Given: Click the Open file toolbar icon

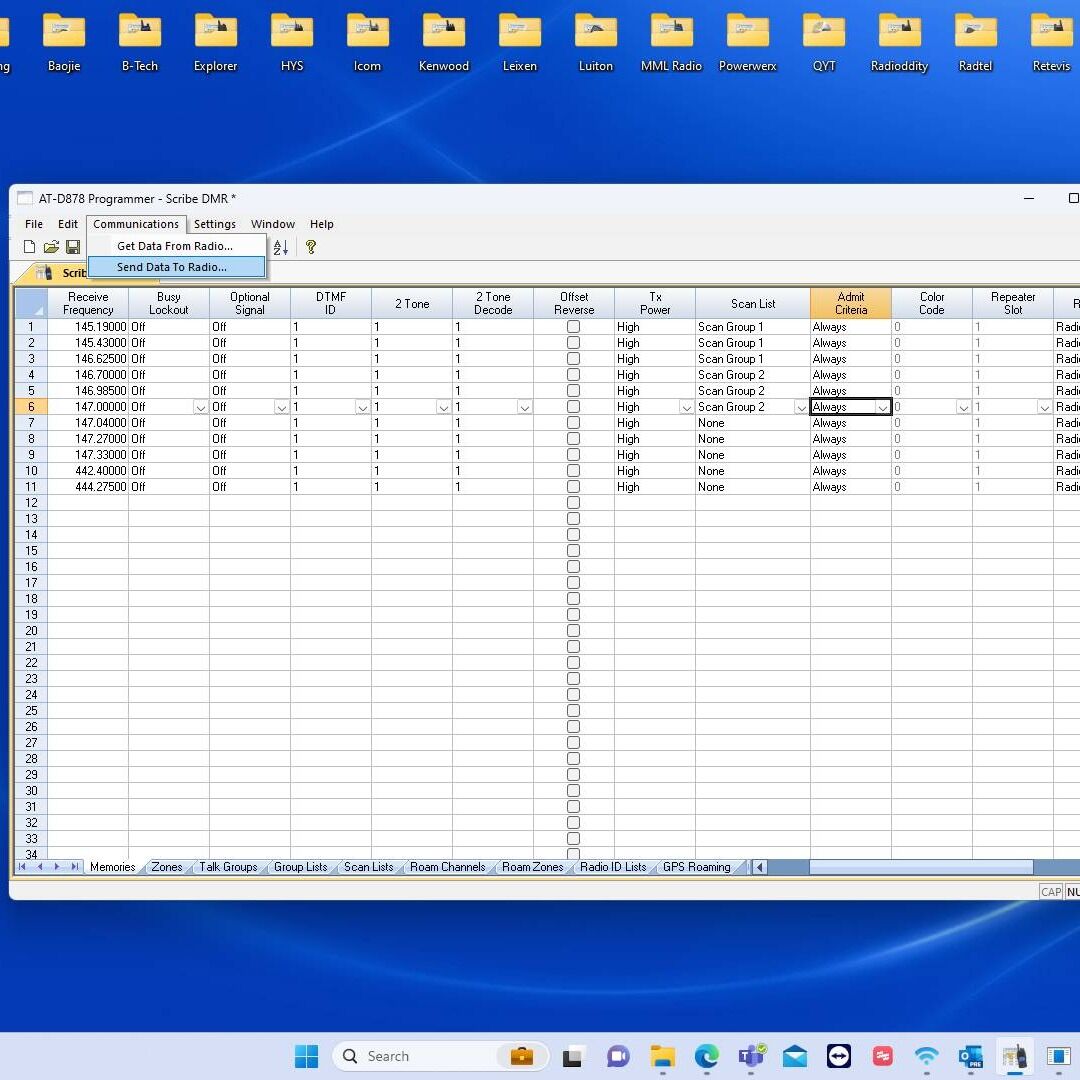Looking at the screenshot, I should [x=51, y=247].
